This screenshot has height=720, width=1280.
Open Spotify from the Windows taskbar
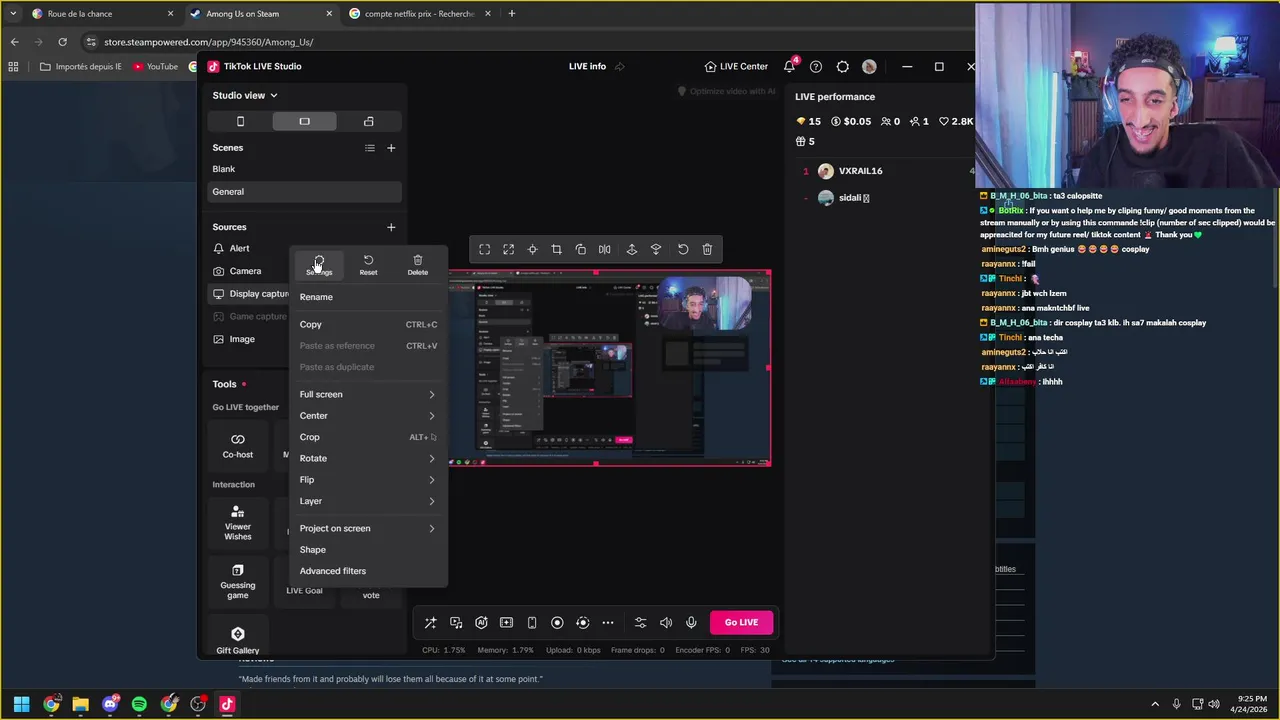(139, 704)
